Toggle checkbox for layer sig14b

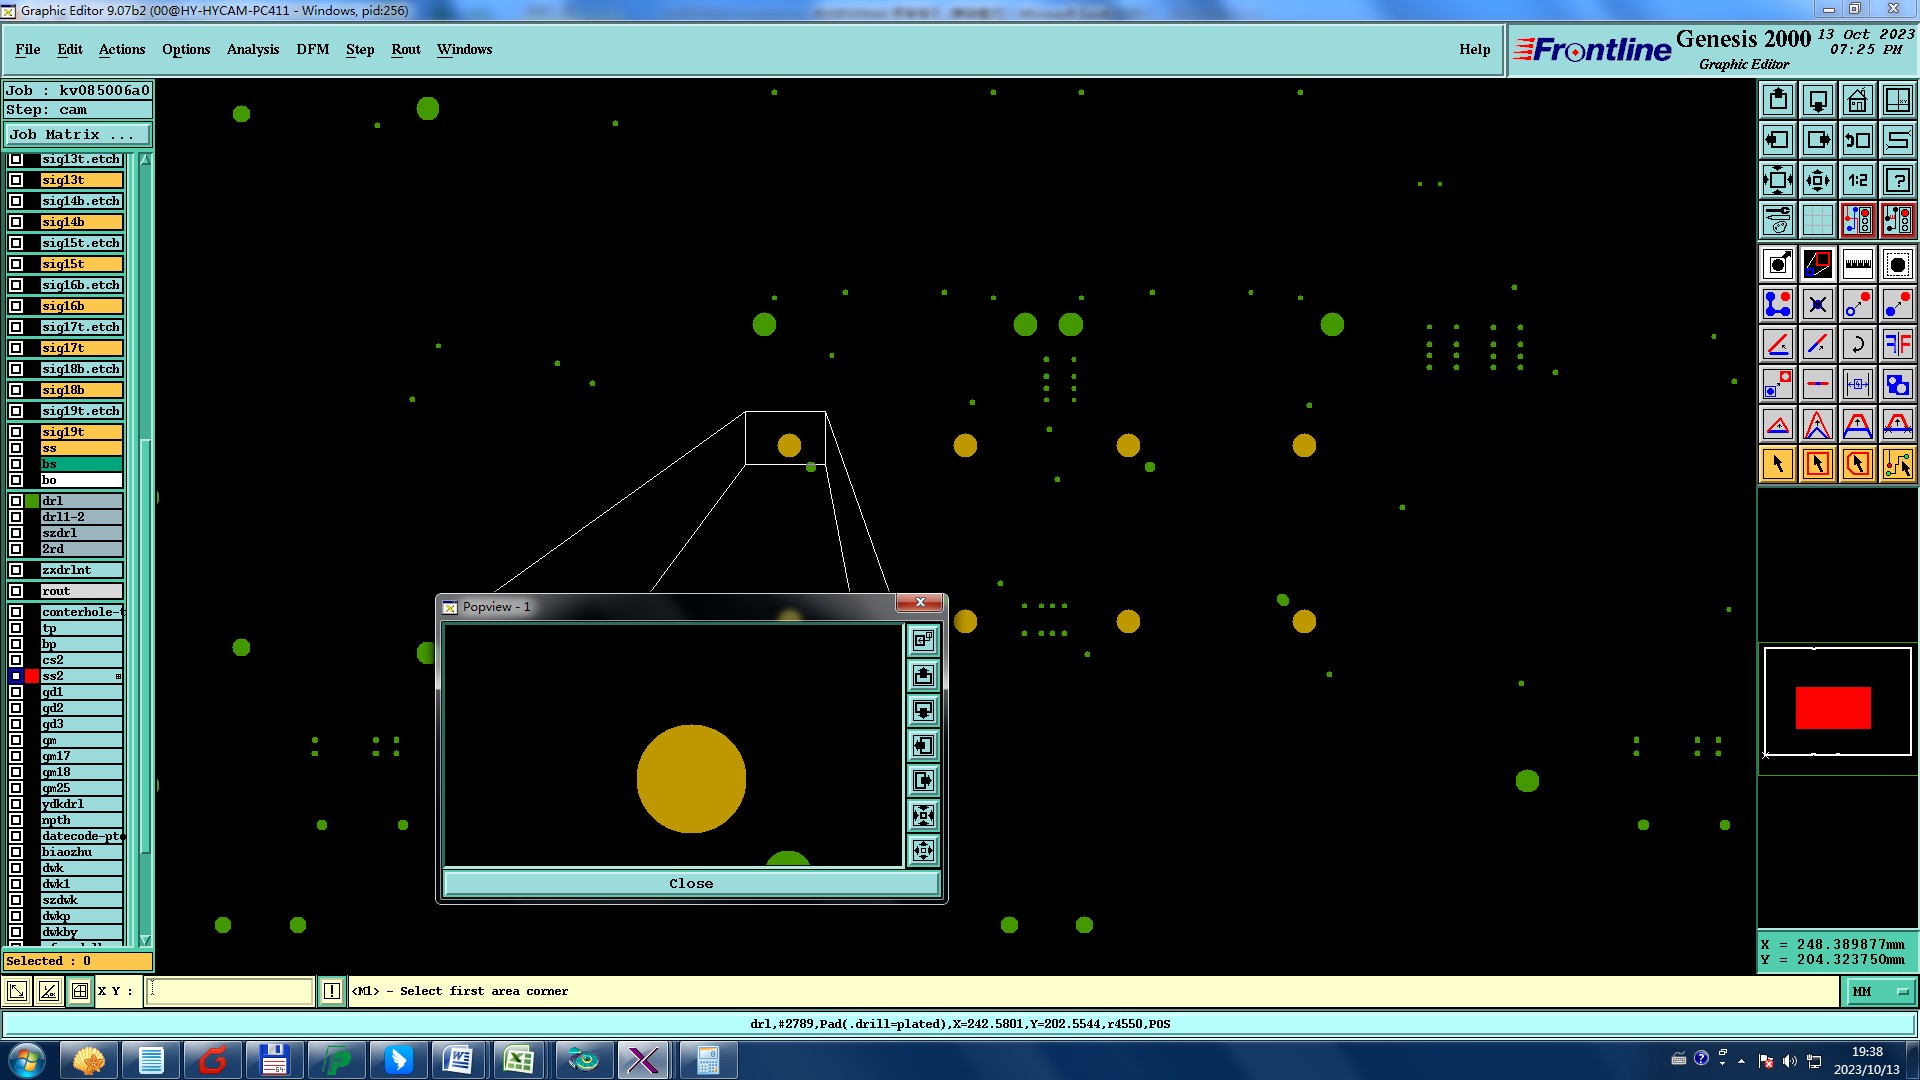[x=16, y=222]
